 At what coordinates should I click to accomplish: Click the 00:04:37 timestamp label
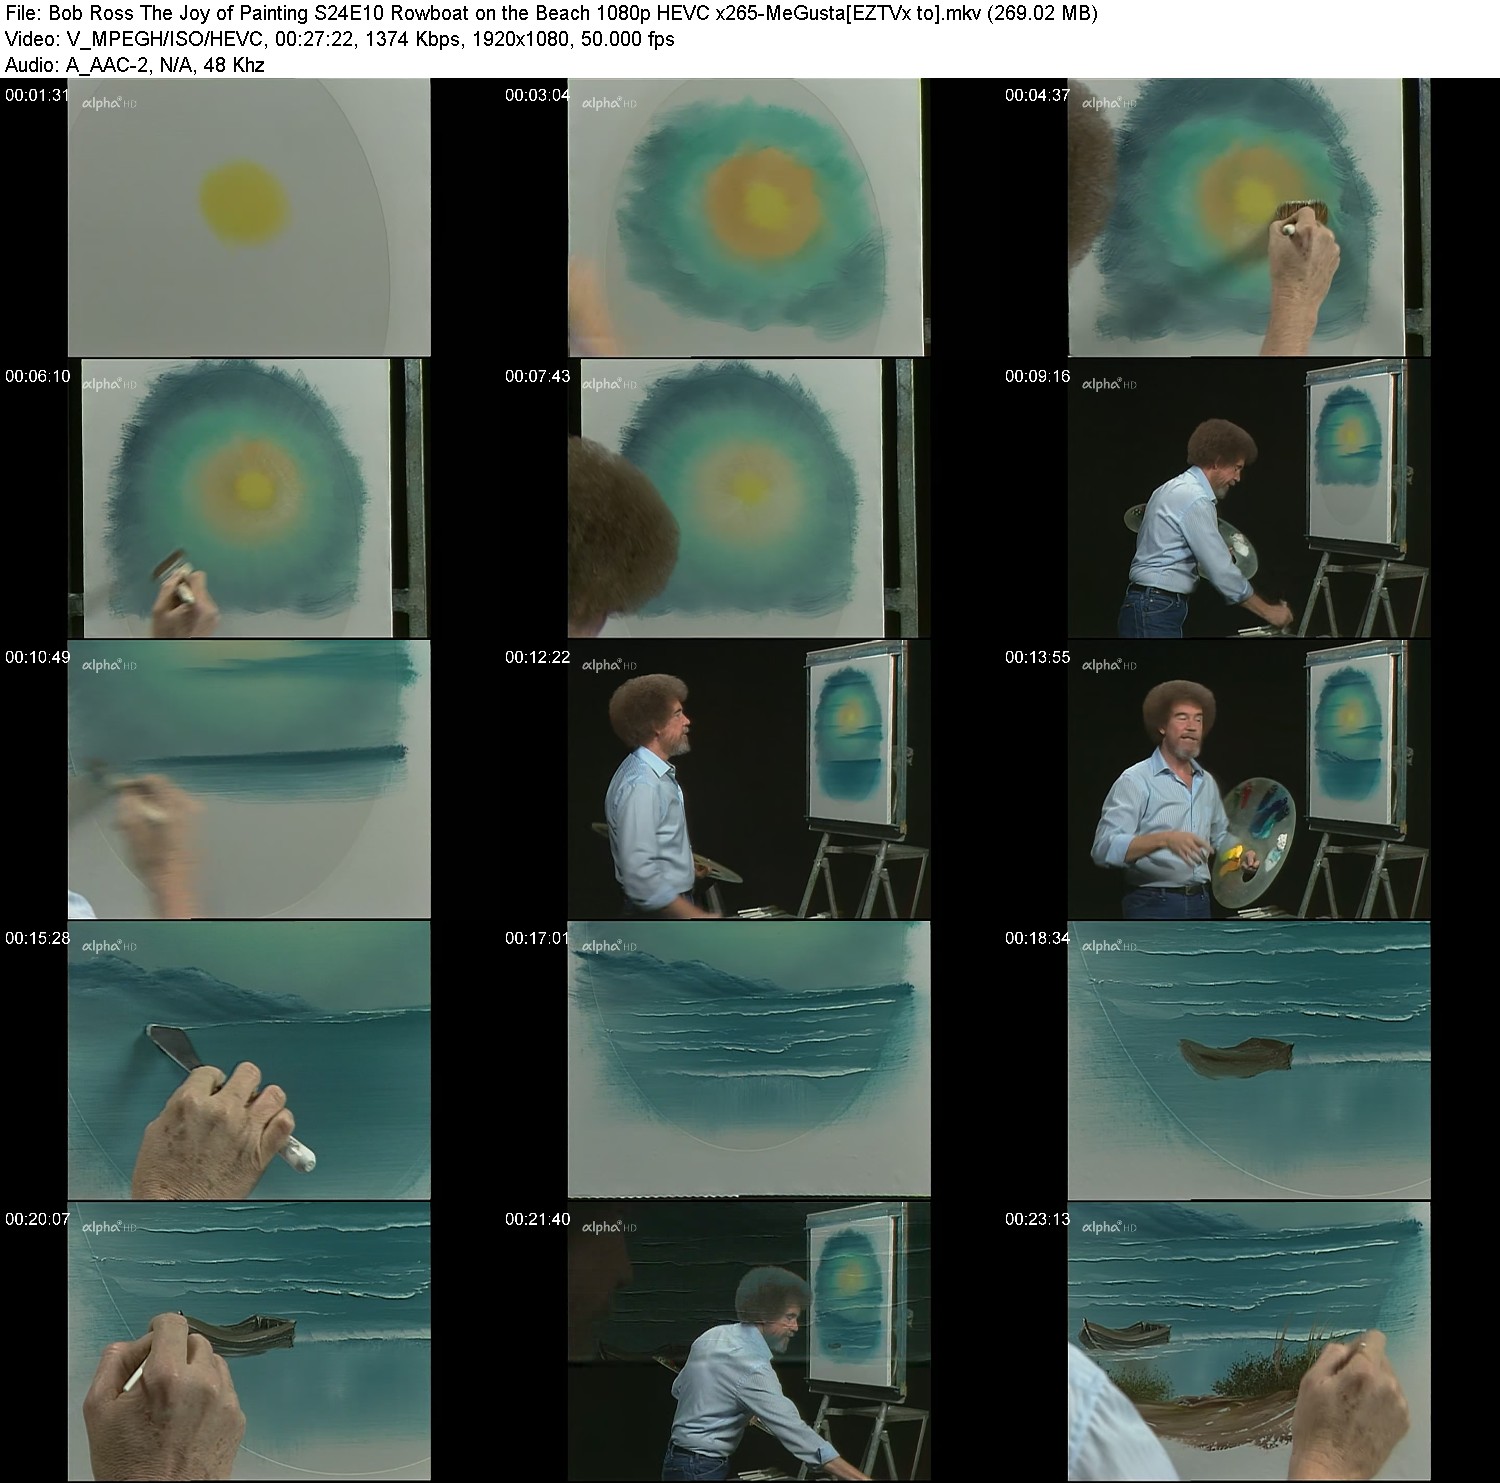click(x=1037, y=95)
